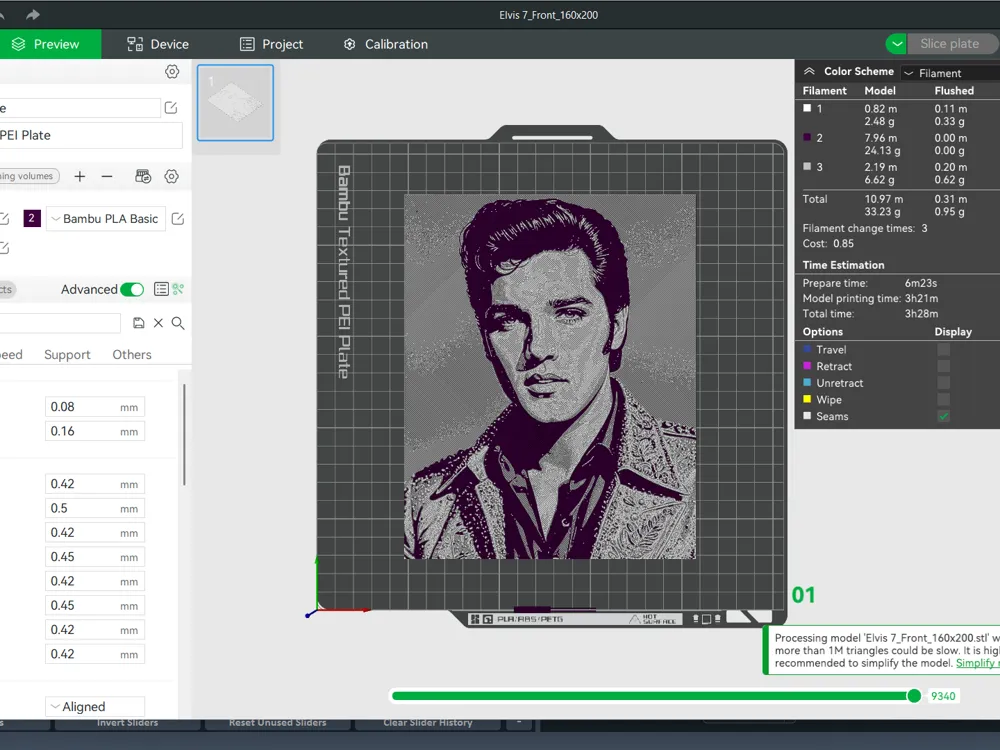Viewport: 1000px width, 750px height.
Task: Switch to the Device tab
Action: (x=158, y=44)
